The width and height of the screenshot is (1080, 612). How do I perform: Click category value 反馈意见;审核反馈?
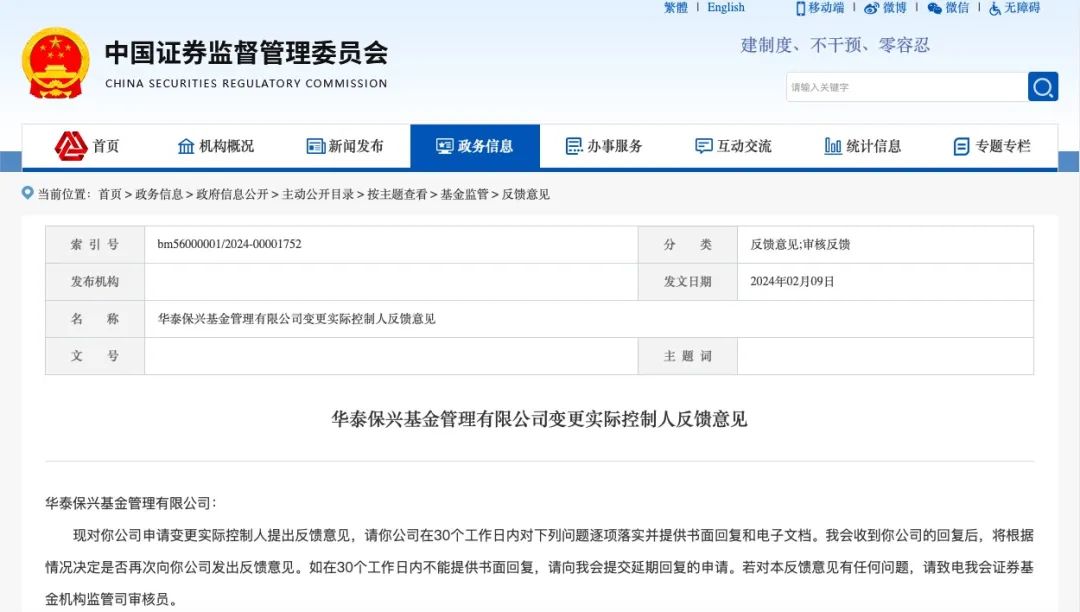[800, 244]
